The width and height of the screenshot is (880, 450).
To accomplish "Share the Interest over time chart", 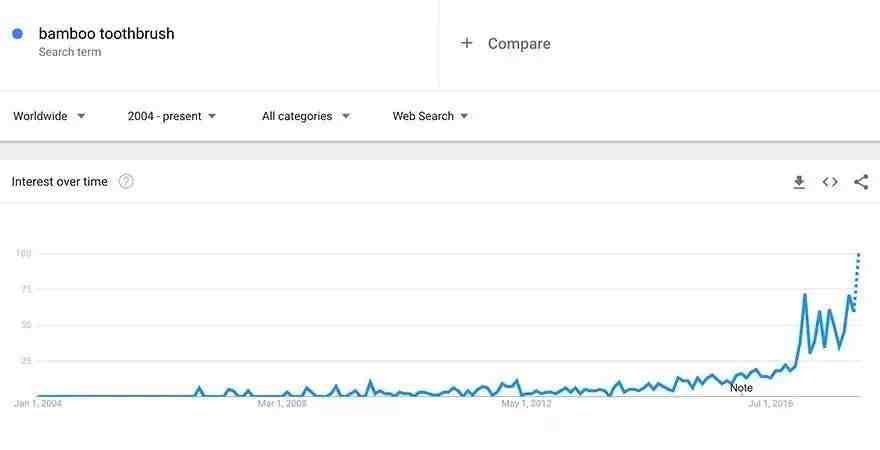I will click(861, 182).
